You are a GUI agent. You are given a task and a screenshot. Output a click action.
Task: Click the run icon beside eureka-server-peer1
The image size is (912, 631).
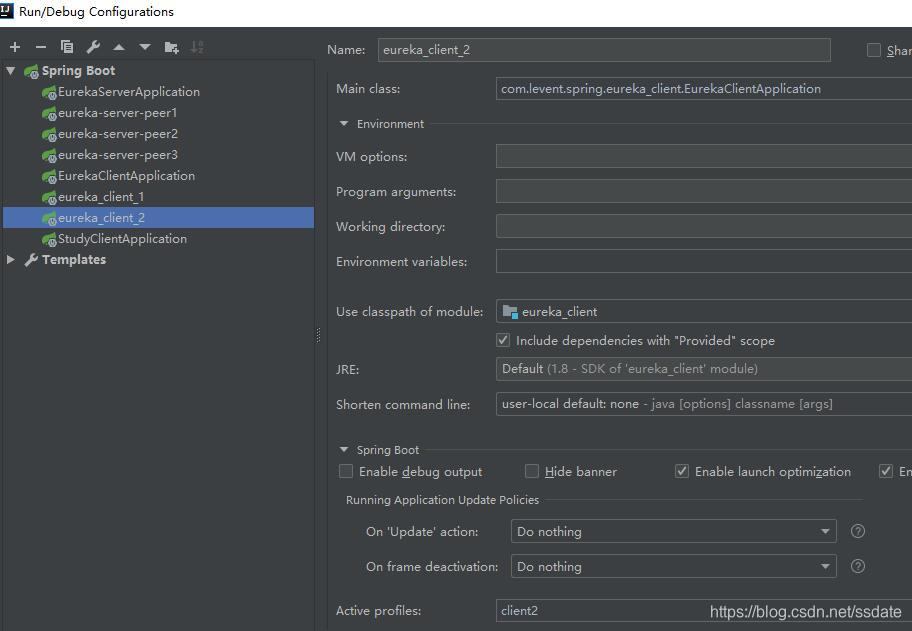click(49, 113)
